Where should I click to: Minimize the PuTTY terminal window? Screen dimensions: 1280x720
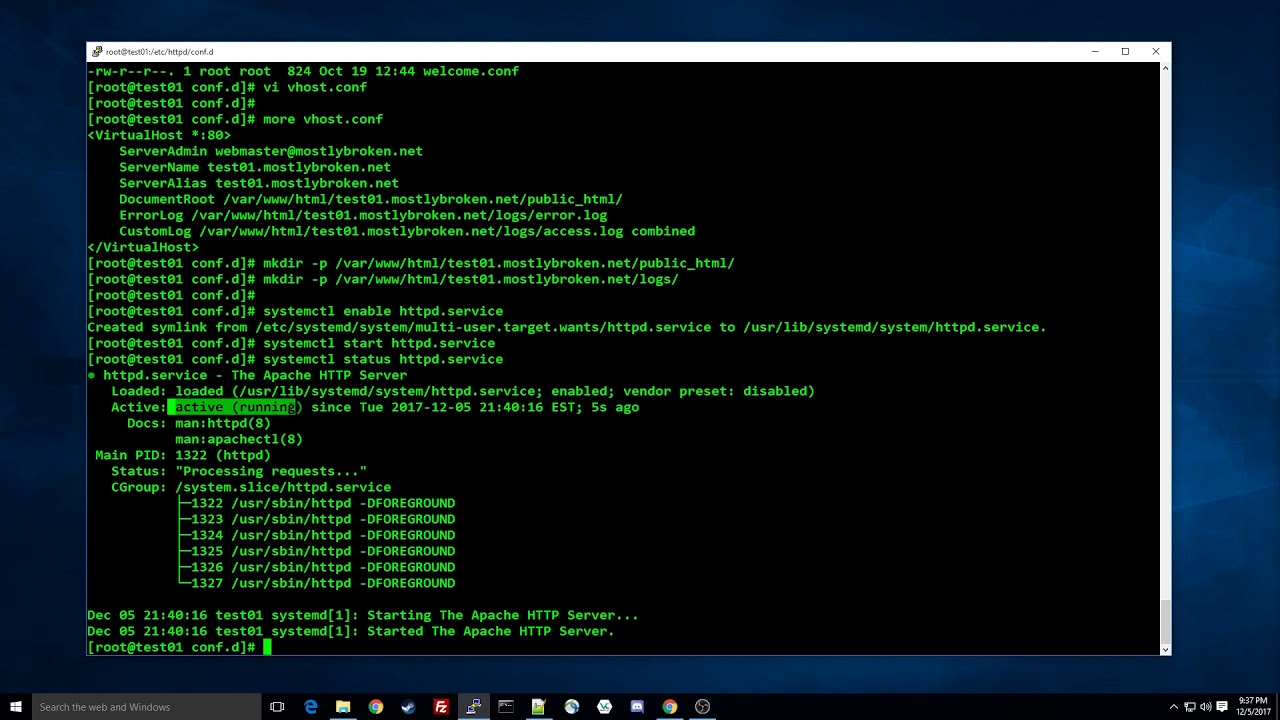(1095, 51)
